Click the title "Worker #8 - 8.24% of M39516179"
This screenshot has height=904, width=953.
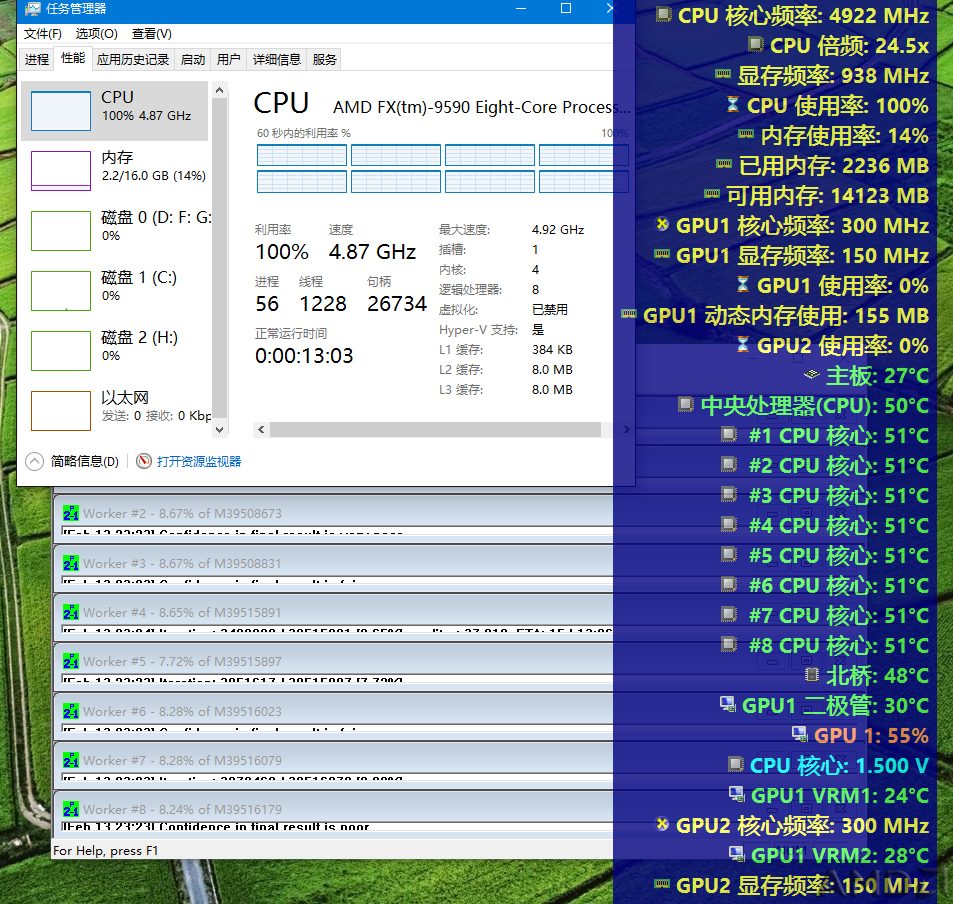(x=182, y=810)
